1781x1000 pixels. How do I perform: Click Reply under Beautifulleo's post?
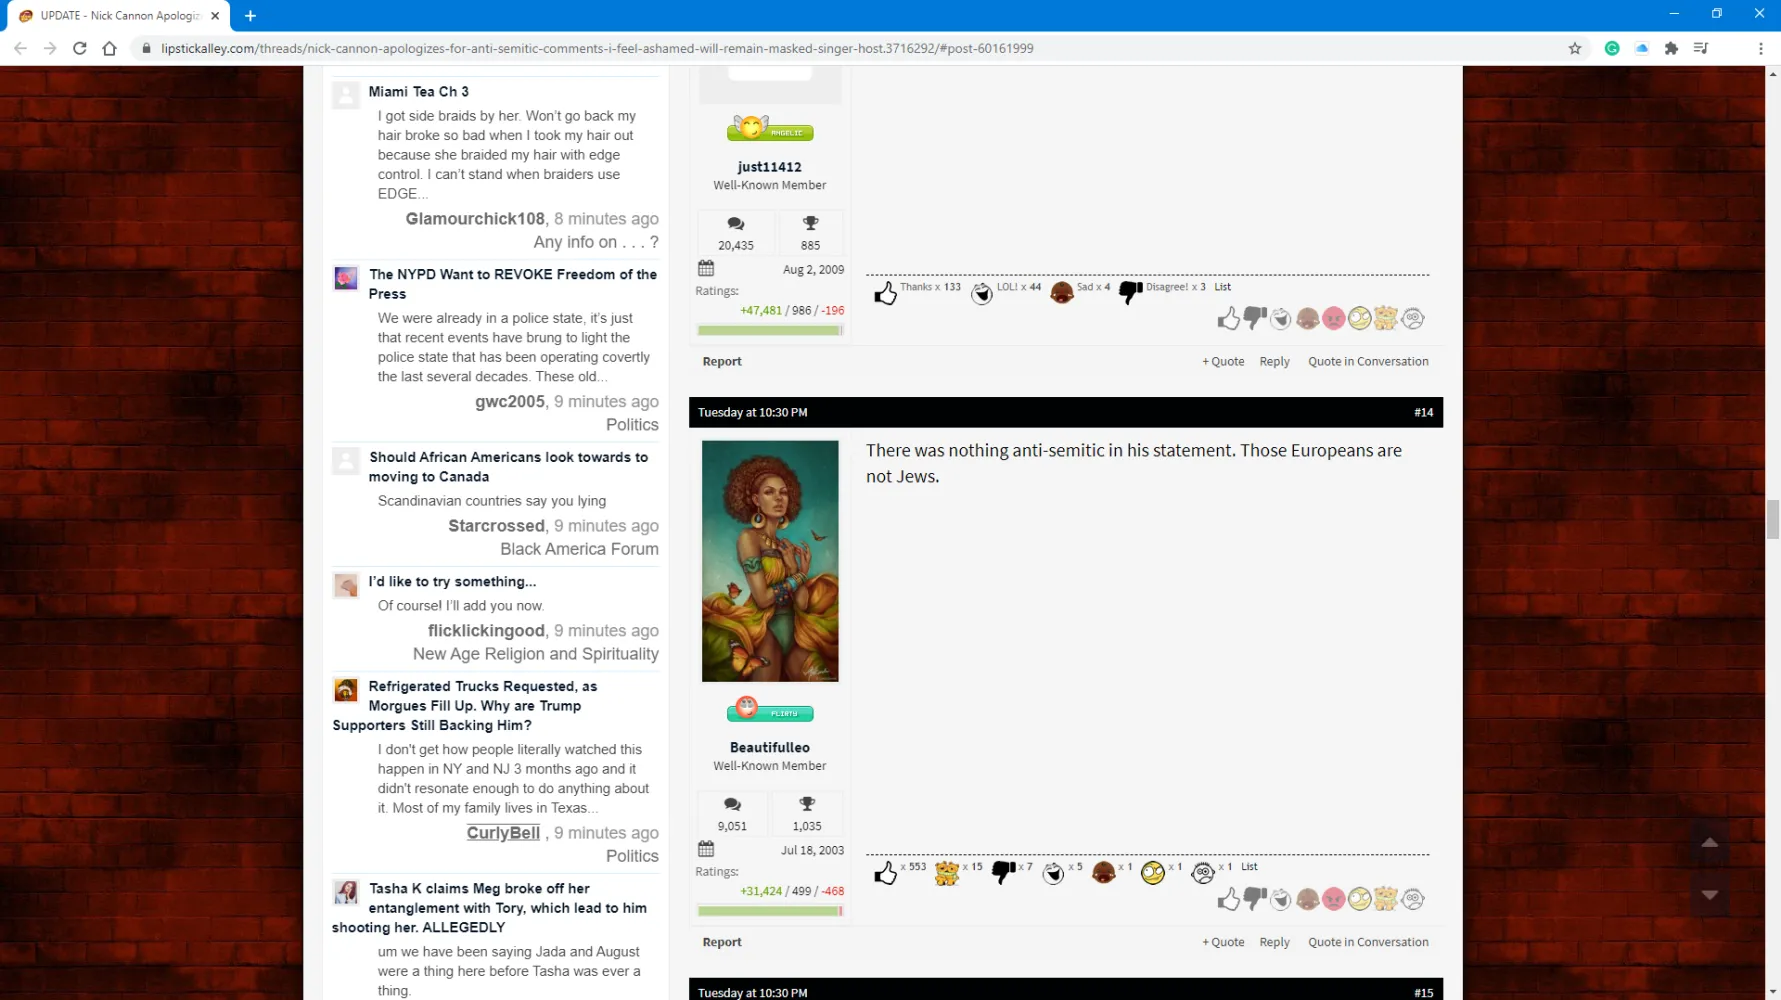(1274, 942)
